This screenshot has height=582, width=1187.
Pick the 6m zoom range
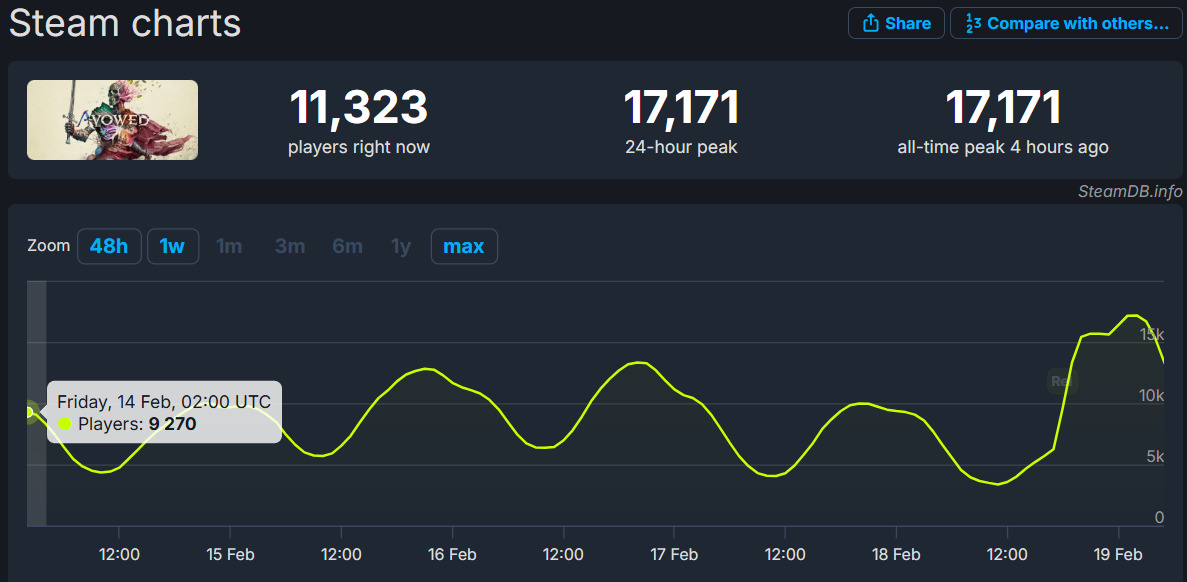pos(347,246)
